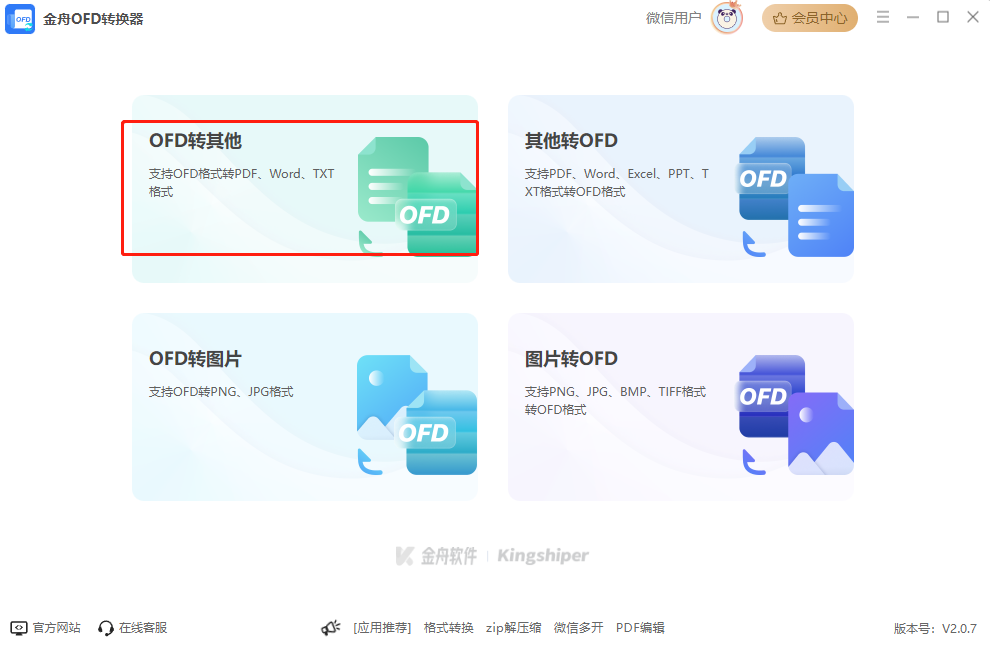Screen dimensions: 990x645
Task: Click the panda user avatar
Action: (727, 18)
